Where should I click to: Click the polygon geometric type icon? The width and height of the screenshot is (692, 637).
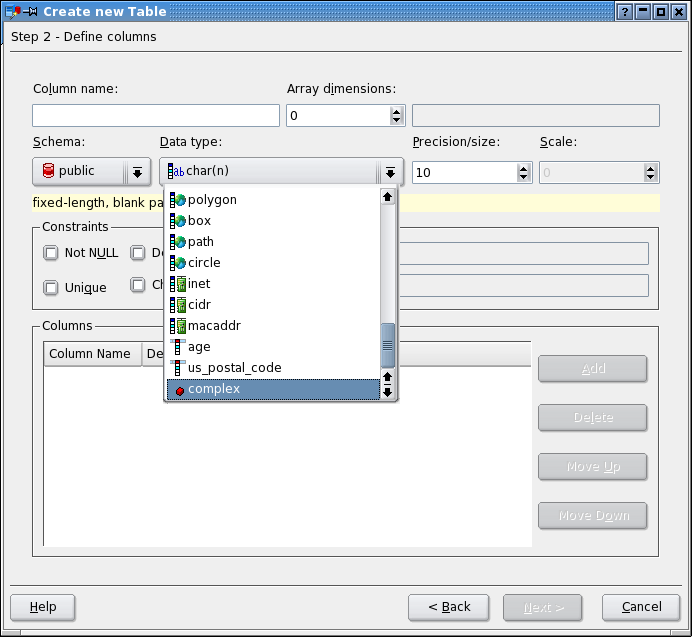[178, 200]
